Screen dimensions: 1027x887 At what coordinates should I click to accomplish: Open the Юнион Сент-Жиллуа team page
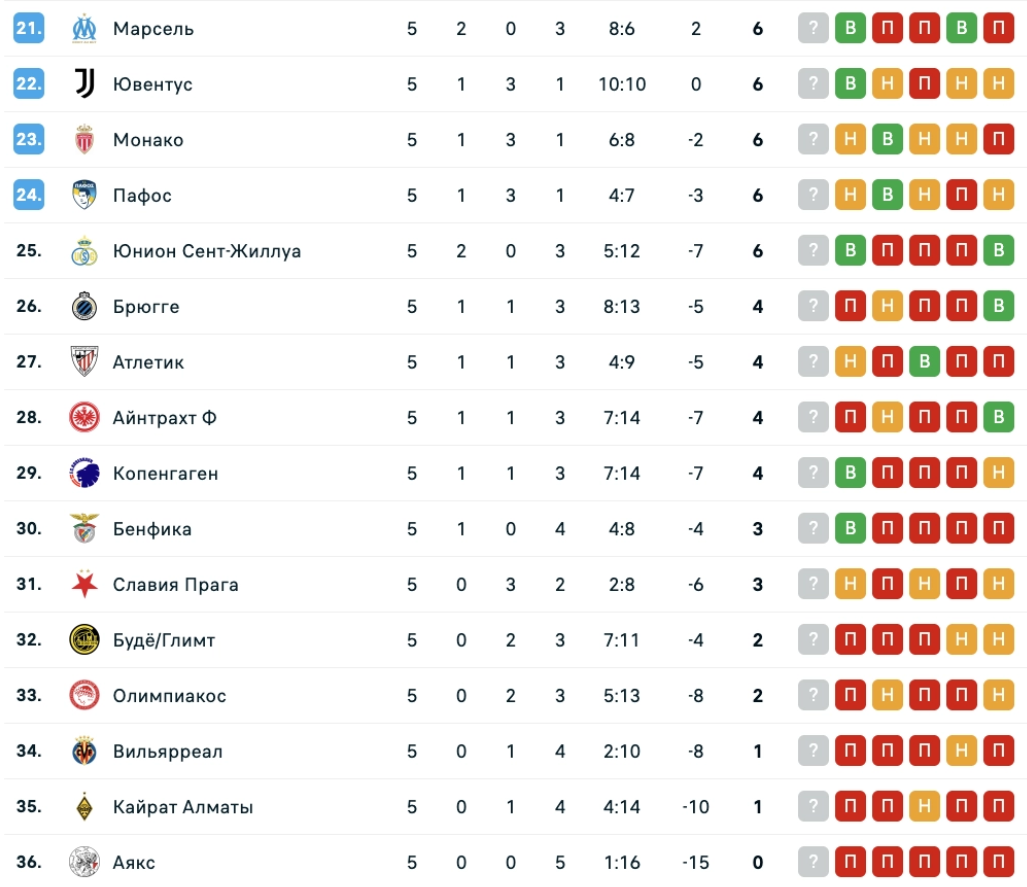[206, 251]
